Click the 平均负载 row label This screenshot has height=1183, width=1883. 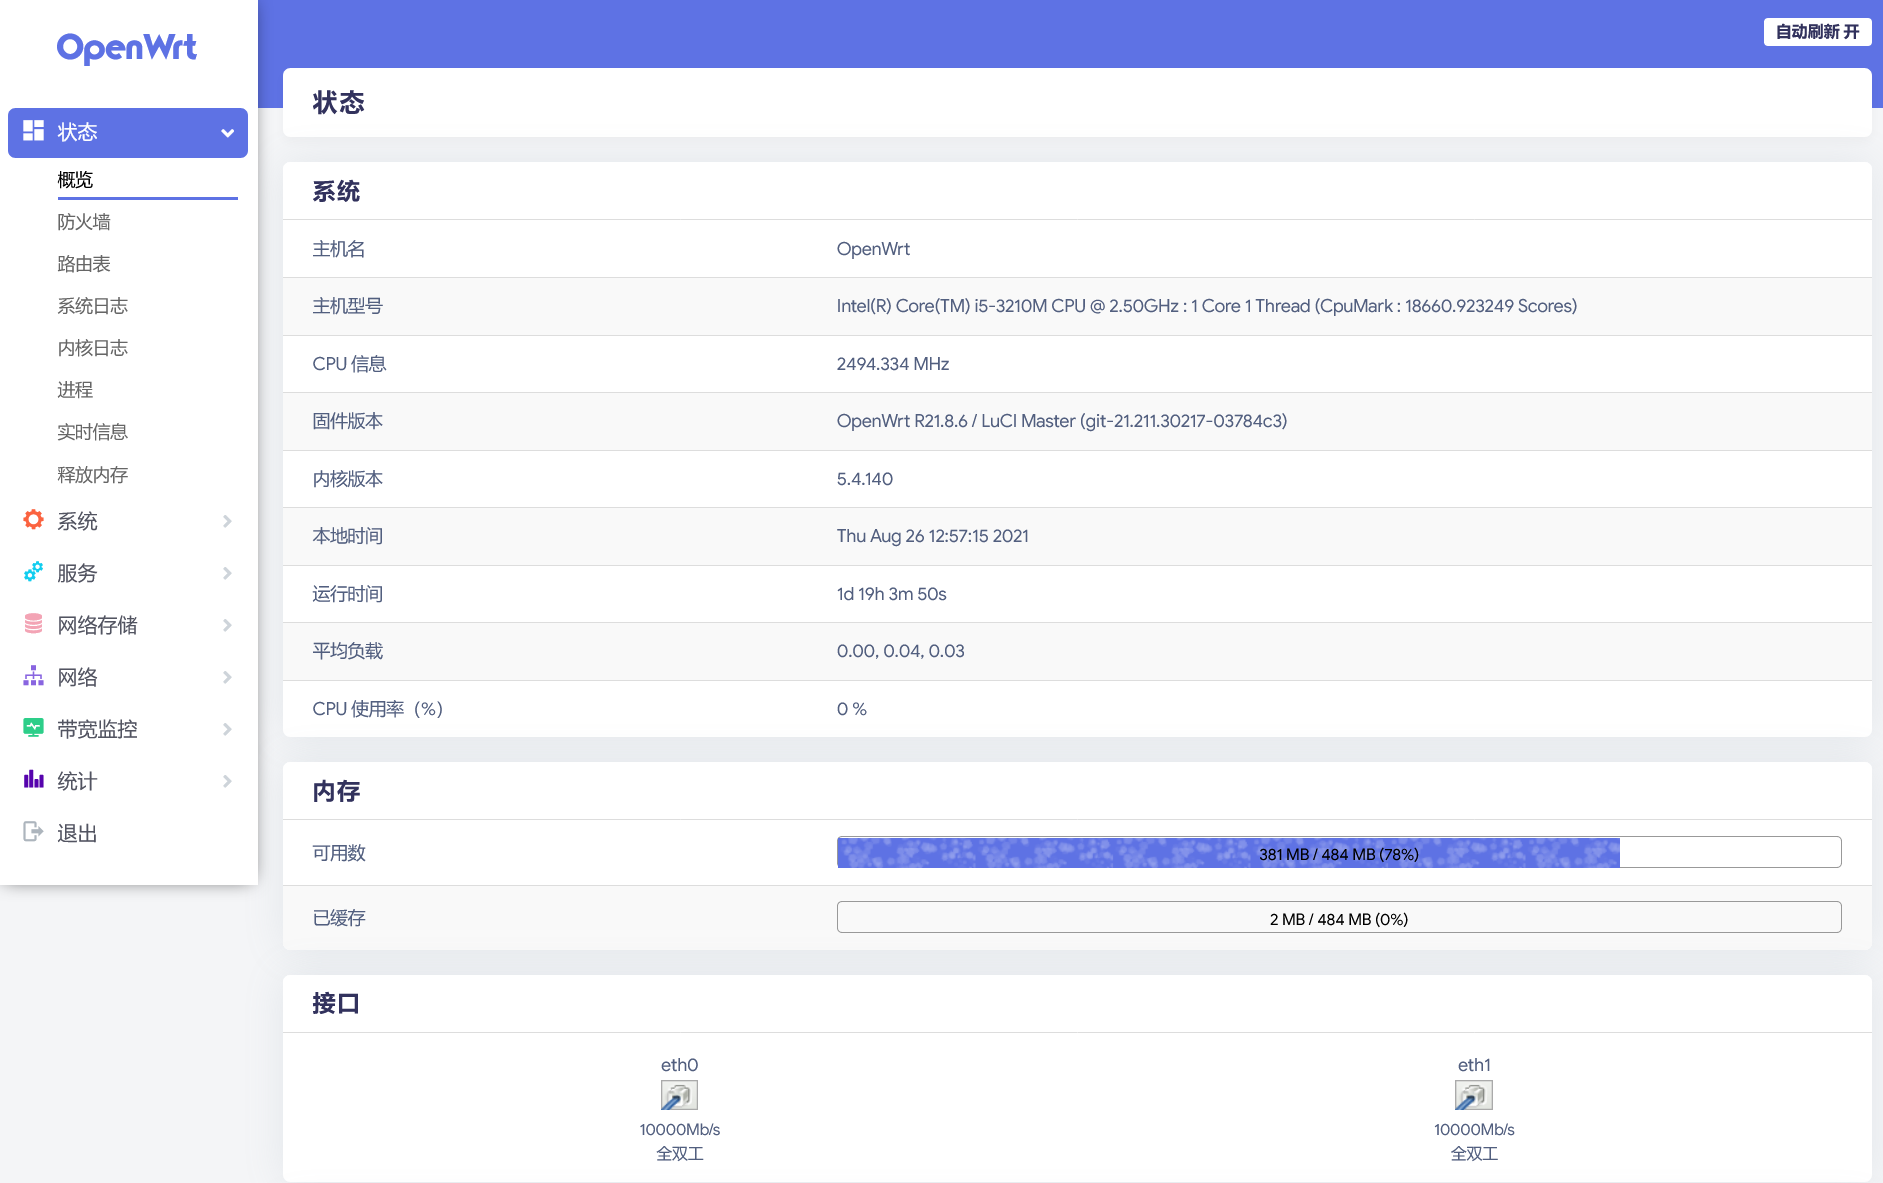[x=348, y=651]
